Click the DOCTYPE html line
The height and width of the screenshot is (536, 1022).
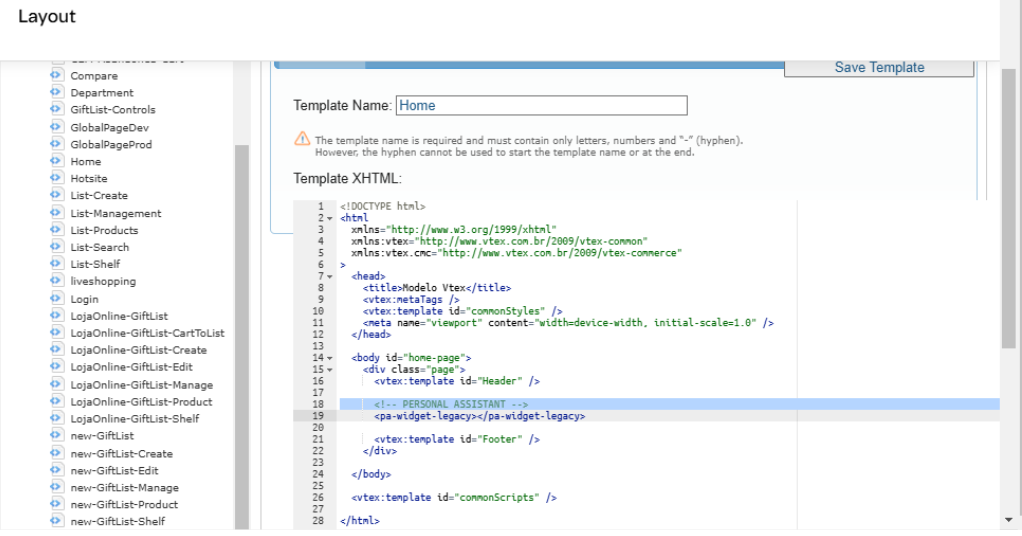[383, 206]
